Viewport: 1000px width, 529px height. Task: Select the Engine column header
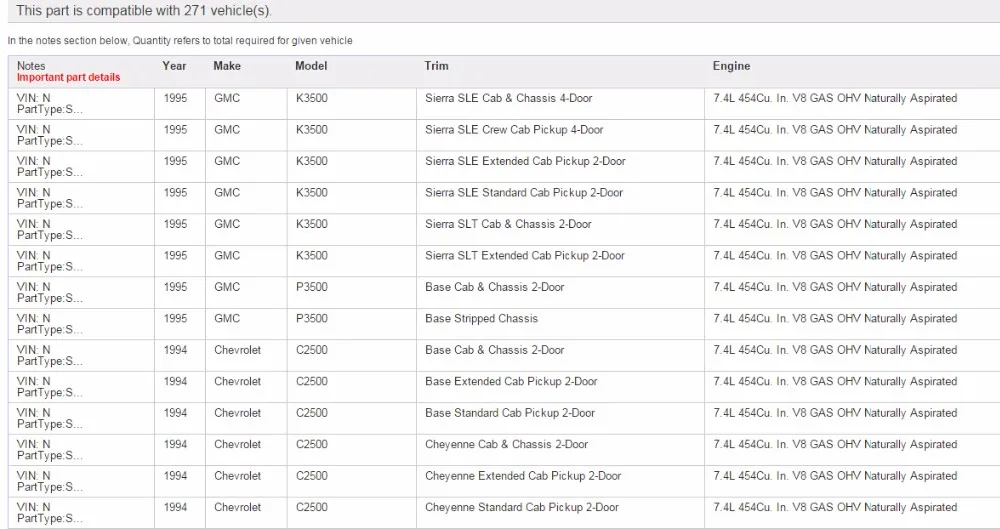click(731, 66)
